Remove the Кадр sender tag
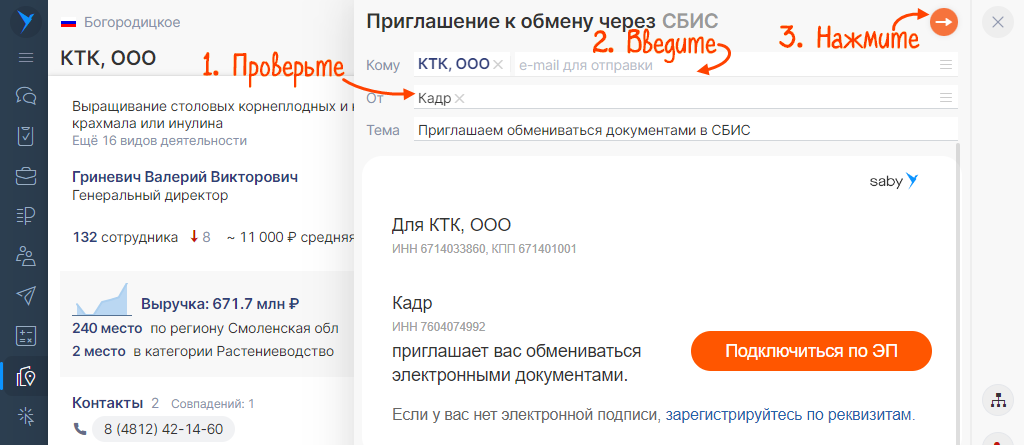This screenshot has width=1024, height=445. pos(460,98)
